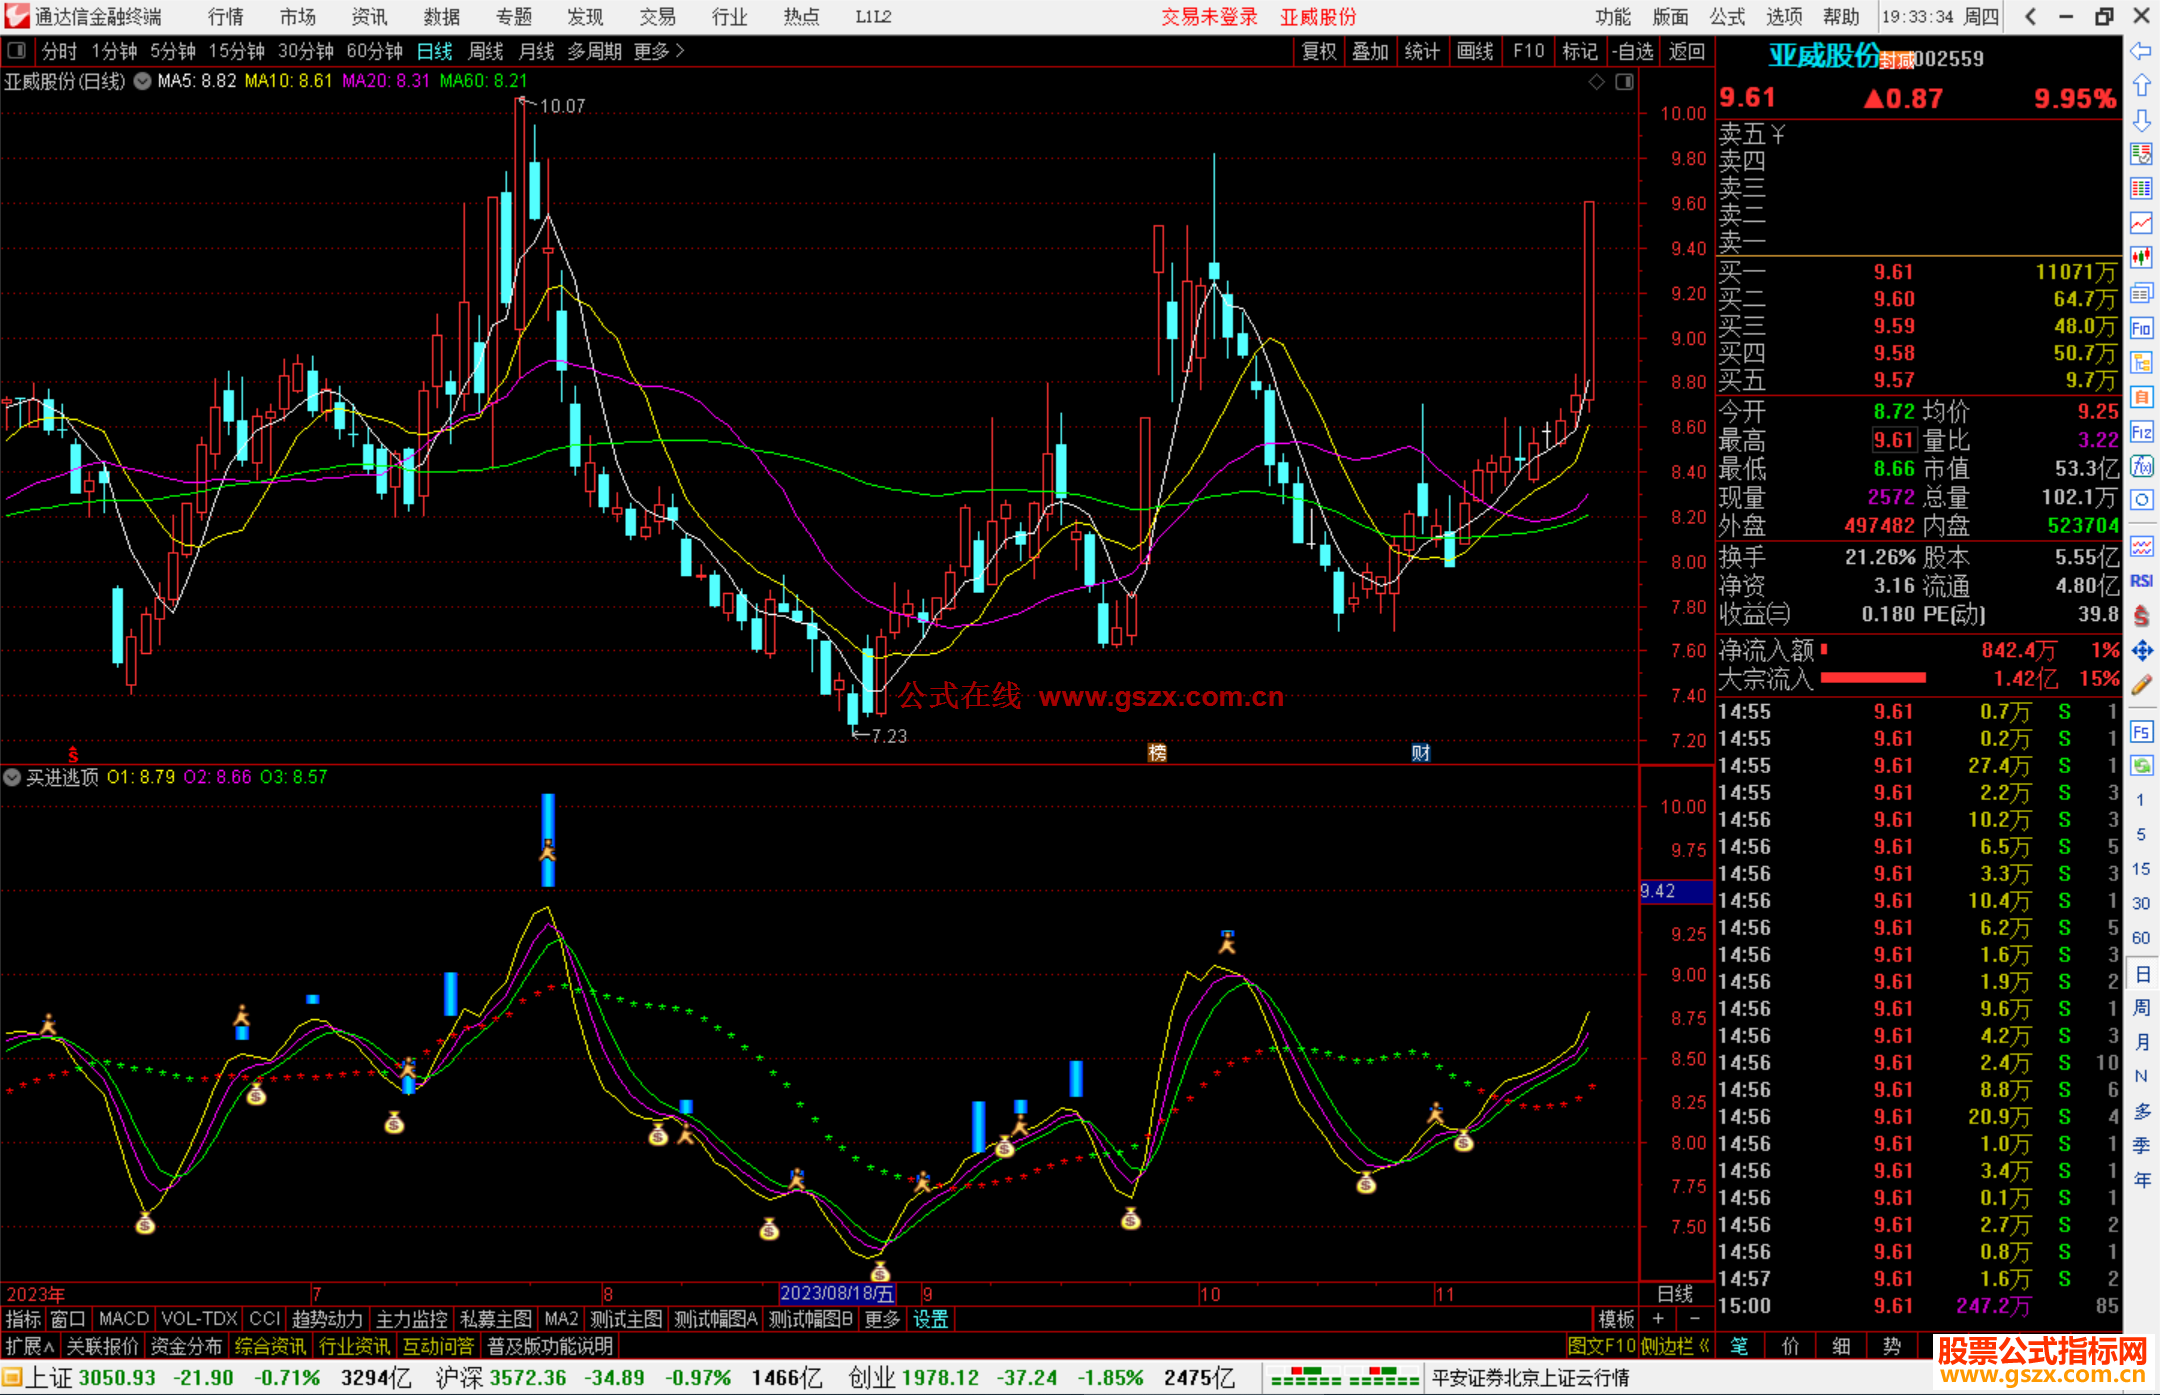
Task: Click the RSI indicator sidebar icon
Action: click(x=2141, y=581)
